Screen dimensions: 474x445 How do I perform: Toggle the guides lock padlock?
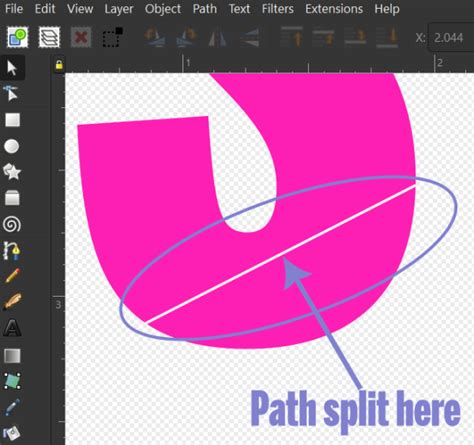coord(59,65)
